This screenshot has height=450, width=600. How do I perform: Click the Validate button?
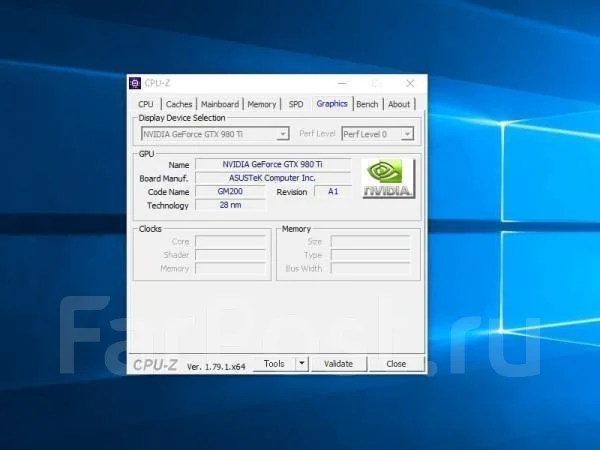tap(339, 364)
